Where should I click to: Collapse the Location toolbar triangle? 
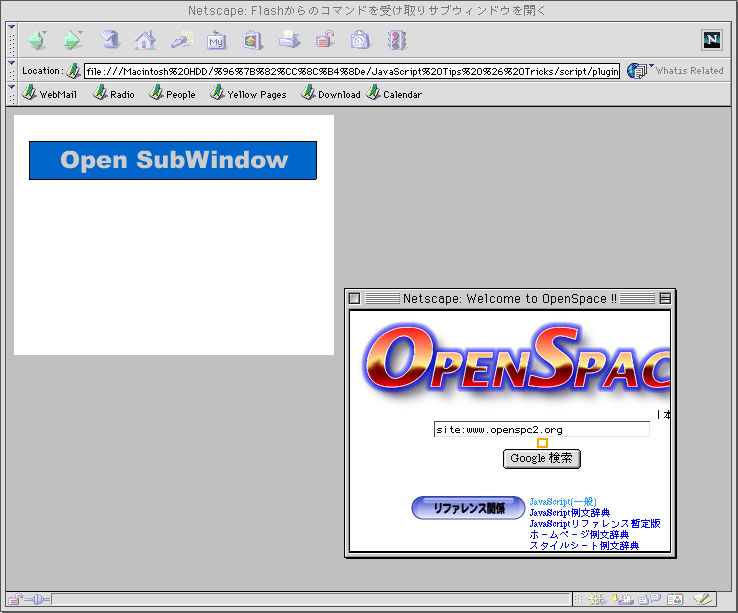[x=12, y=63]
